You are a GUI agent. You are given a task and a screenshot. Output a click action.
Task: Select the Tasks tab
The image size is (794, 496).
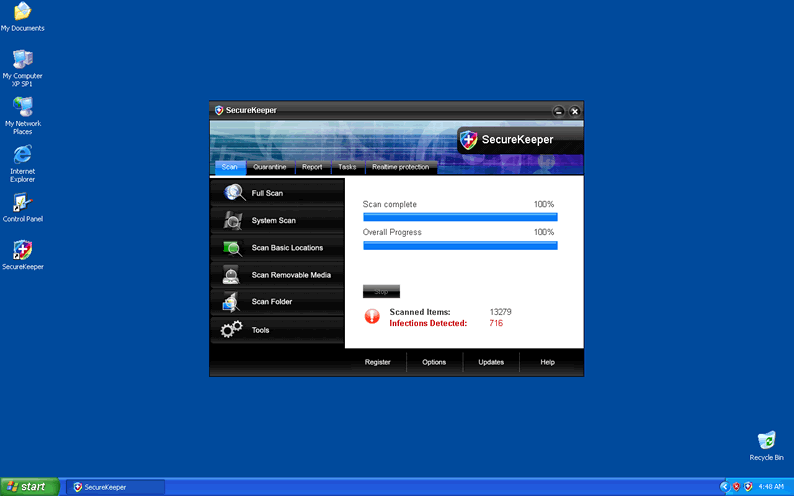[346, 167]
